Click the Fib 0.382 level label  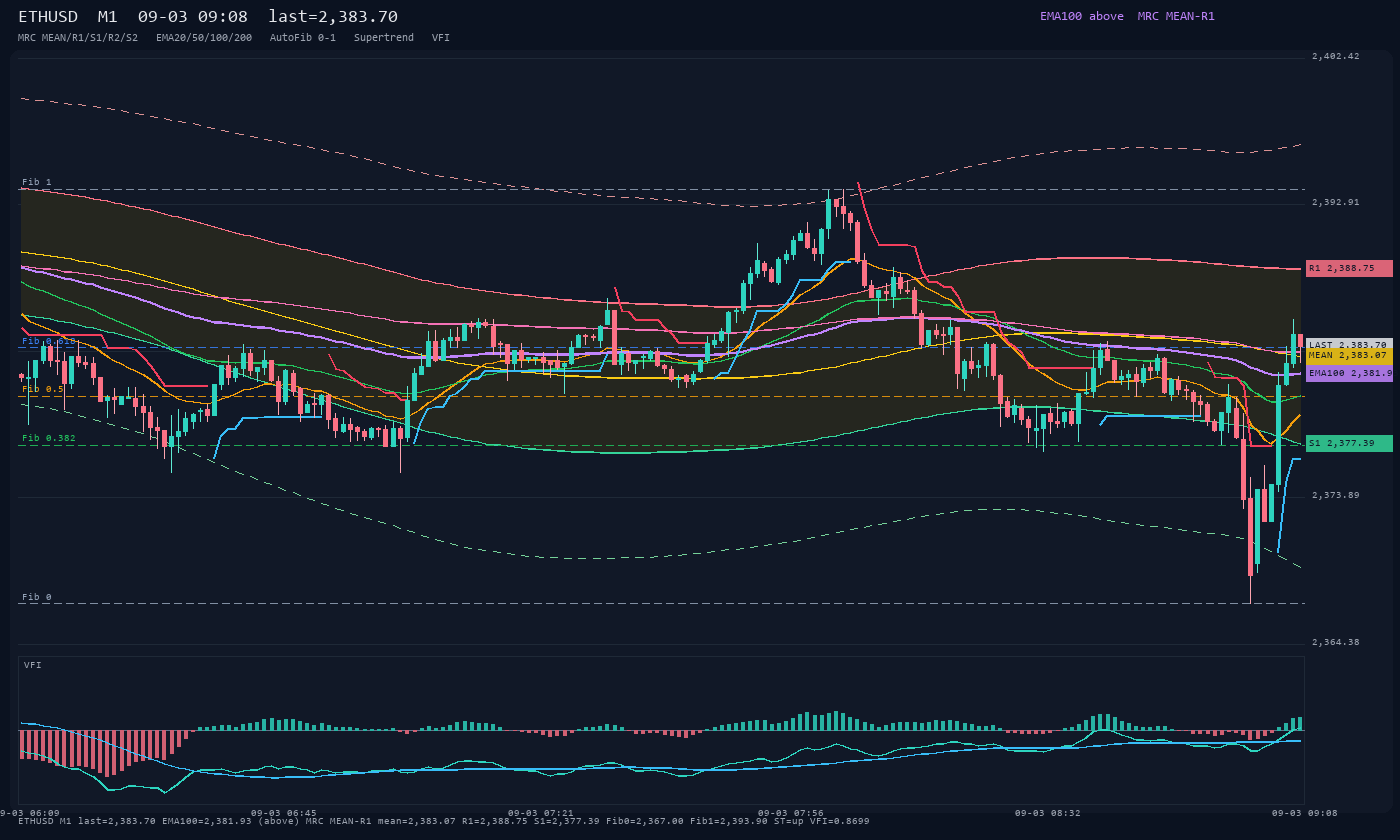(49, 438)
